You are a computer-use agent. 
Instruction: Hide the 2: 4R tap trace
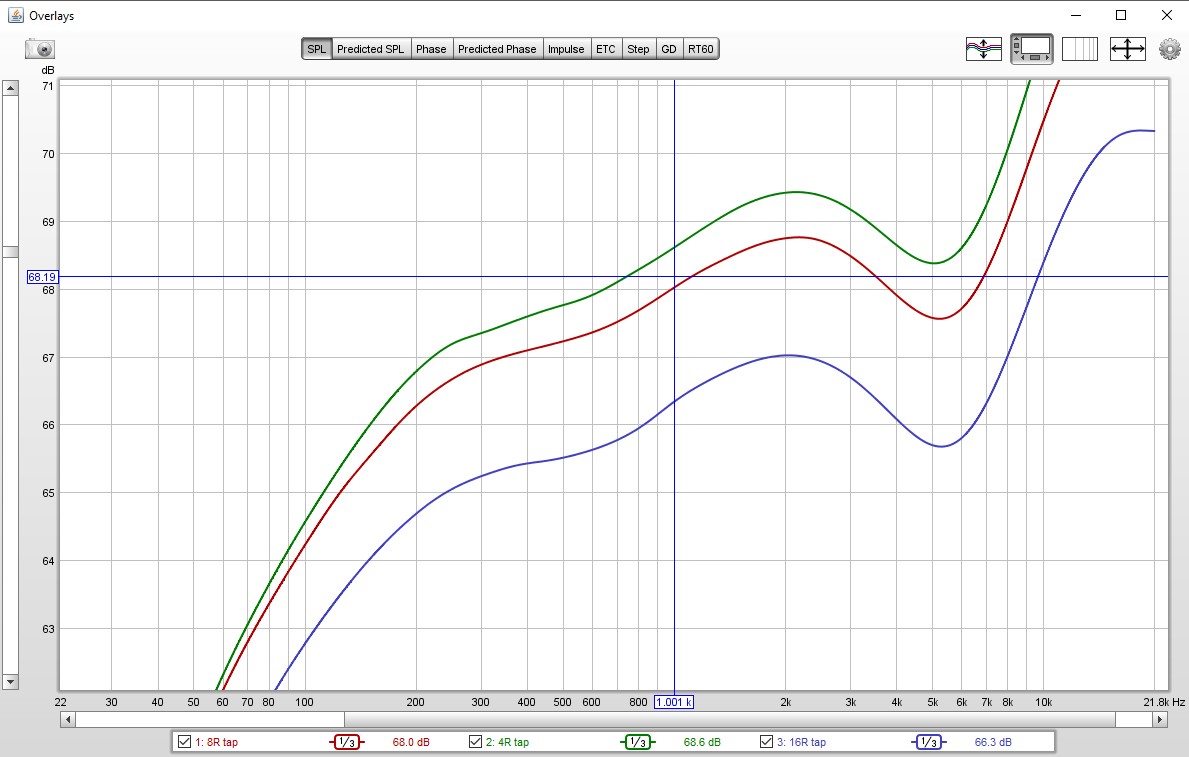point(476,742)
